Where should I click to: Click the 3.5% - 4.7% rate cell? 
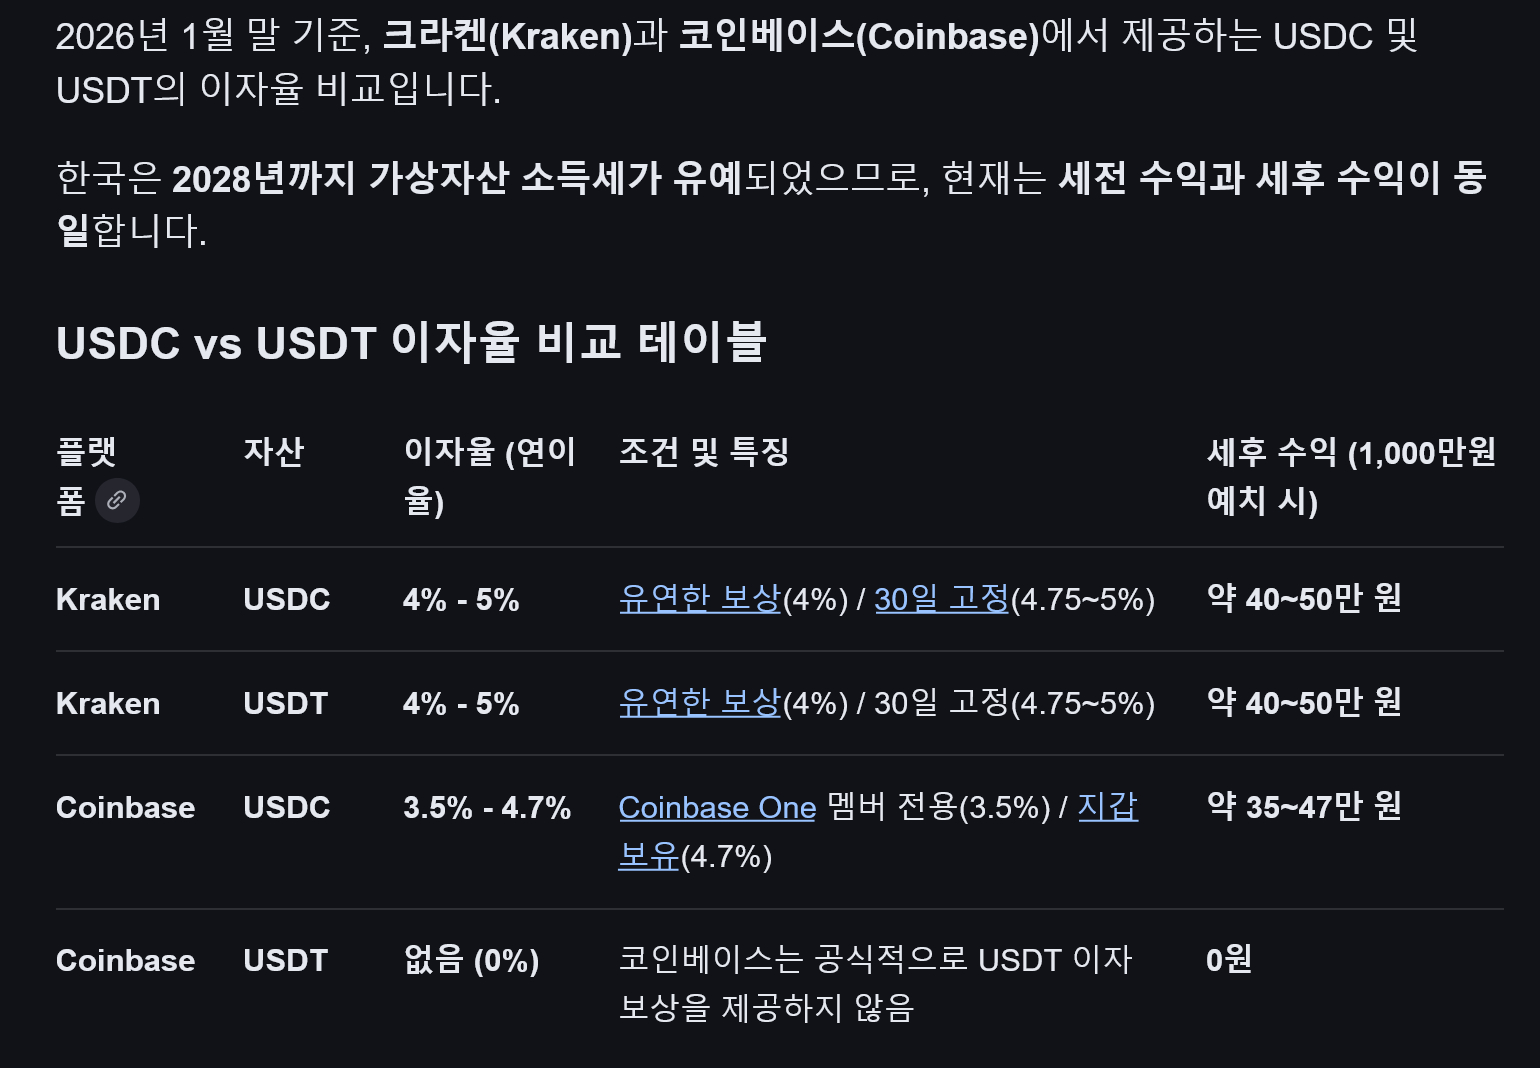pos(487,807)
